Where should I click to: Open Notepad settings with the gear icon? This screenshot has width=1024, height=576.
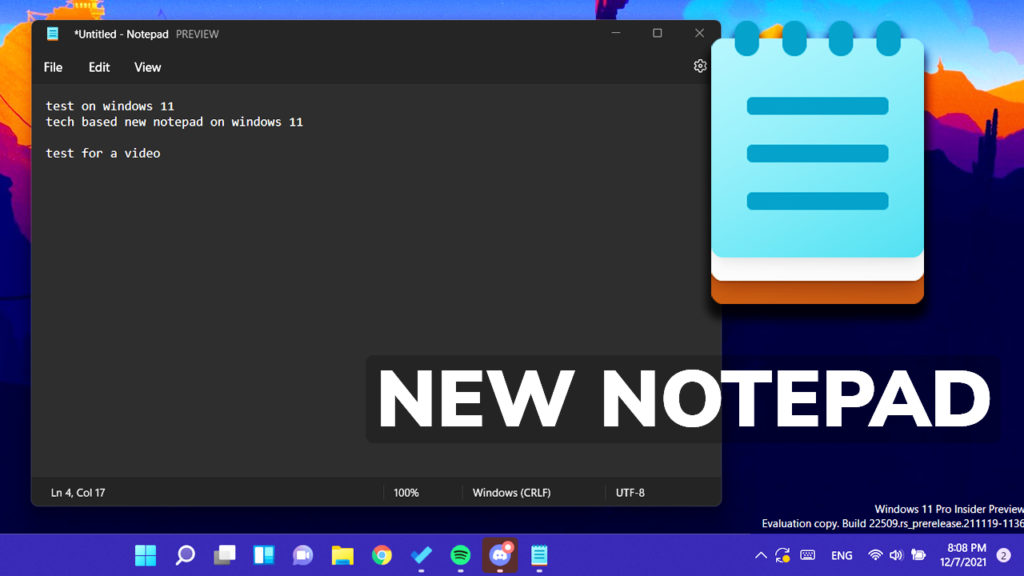tap(699, 66)
